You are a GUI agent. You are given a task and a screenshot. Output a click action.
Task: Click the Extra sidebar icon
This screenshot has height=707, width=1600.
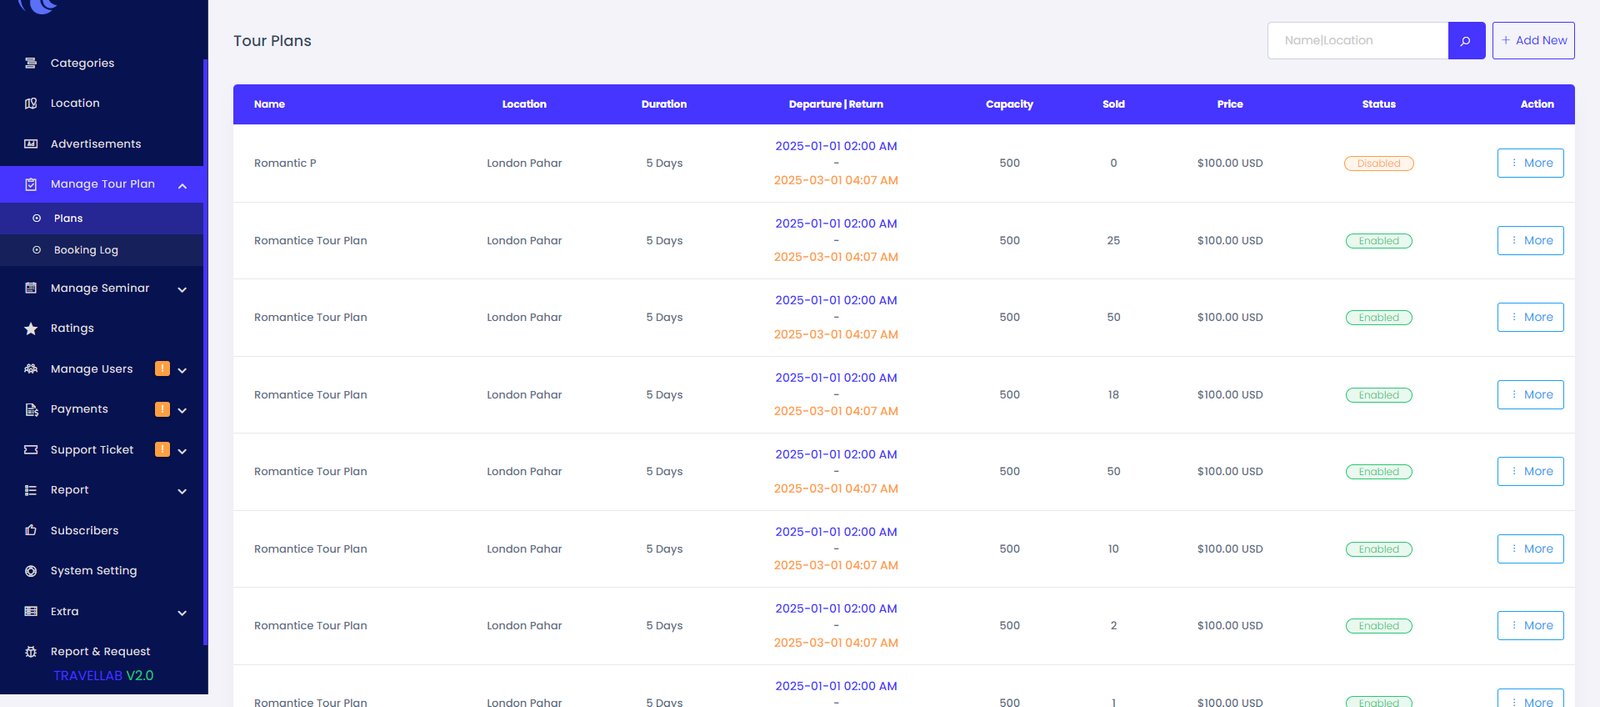31,611
